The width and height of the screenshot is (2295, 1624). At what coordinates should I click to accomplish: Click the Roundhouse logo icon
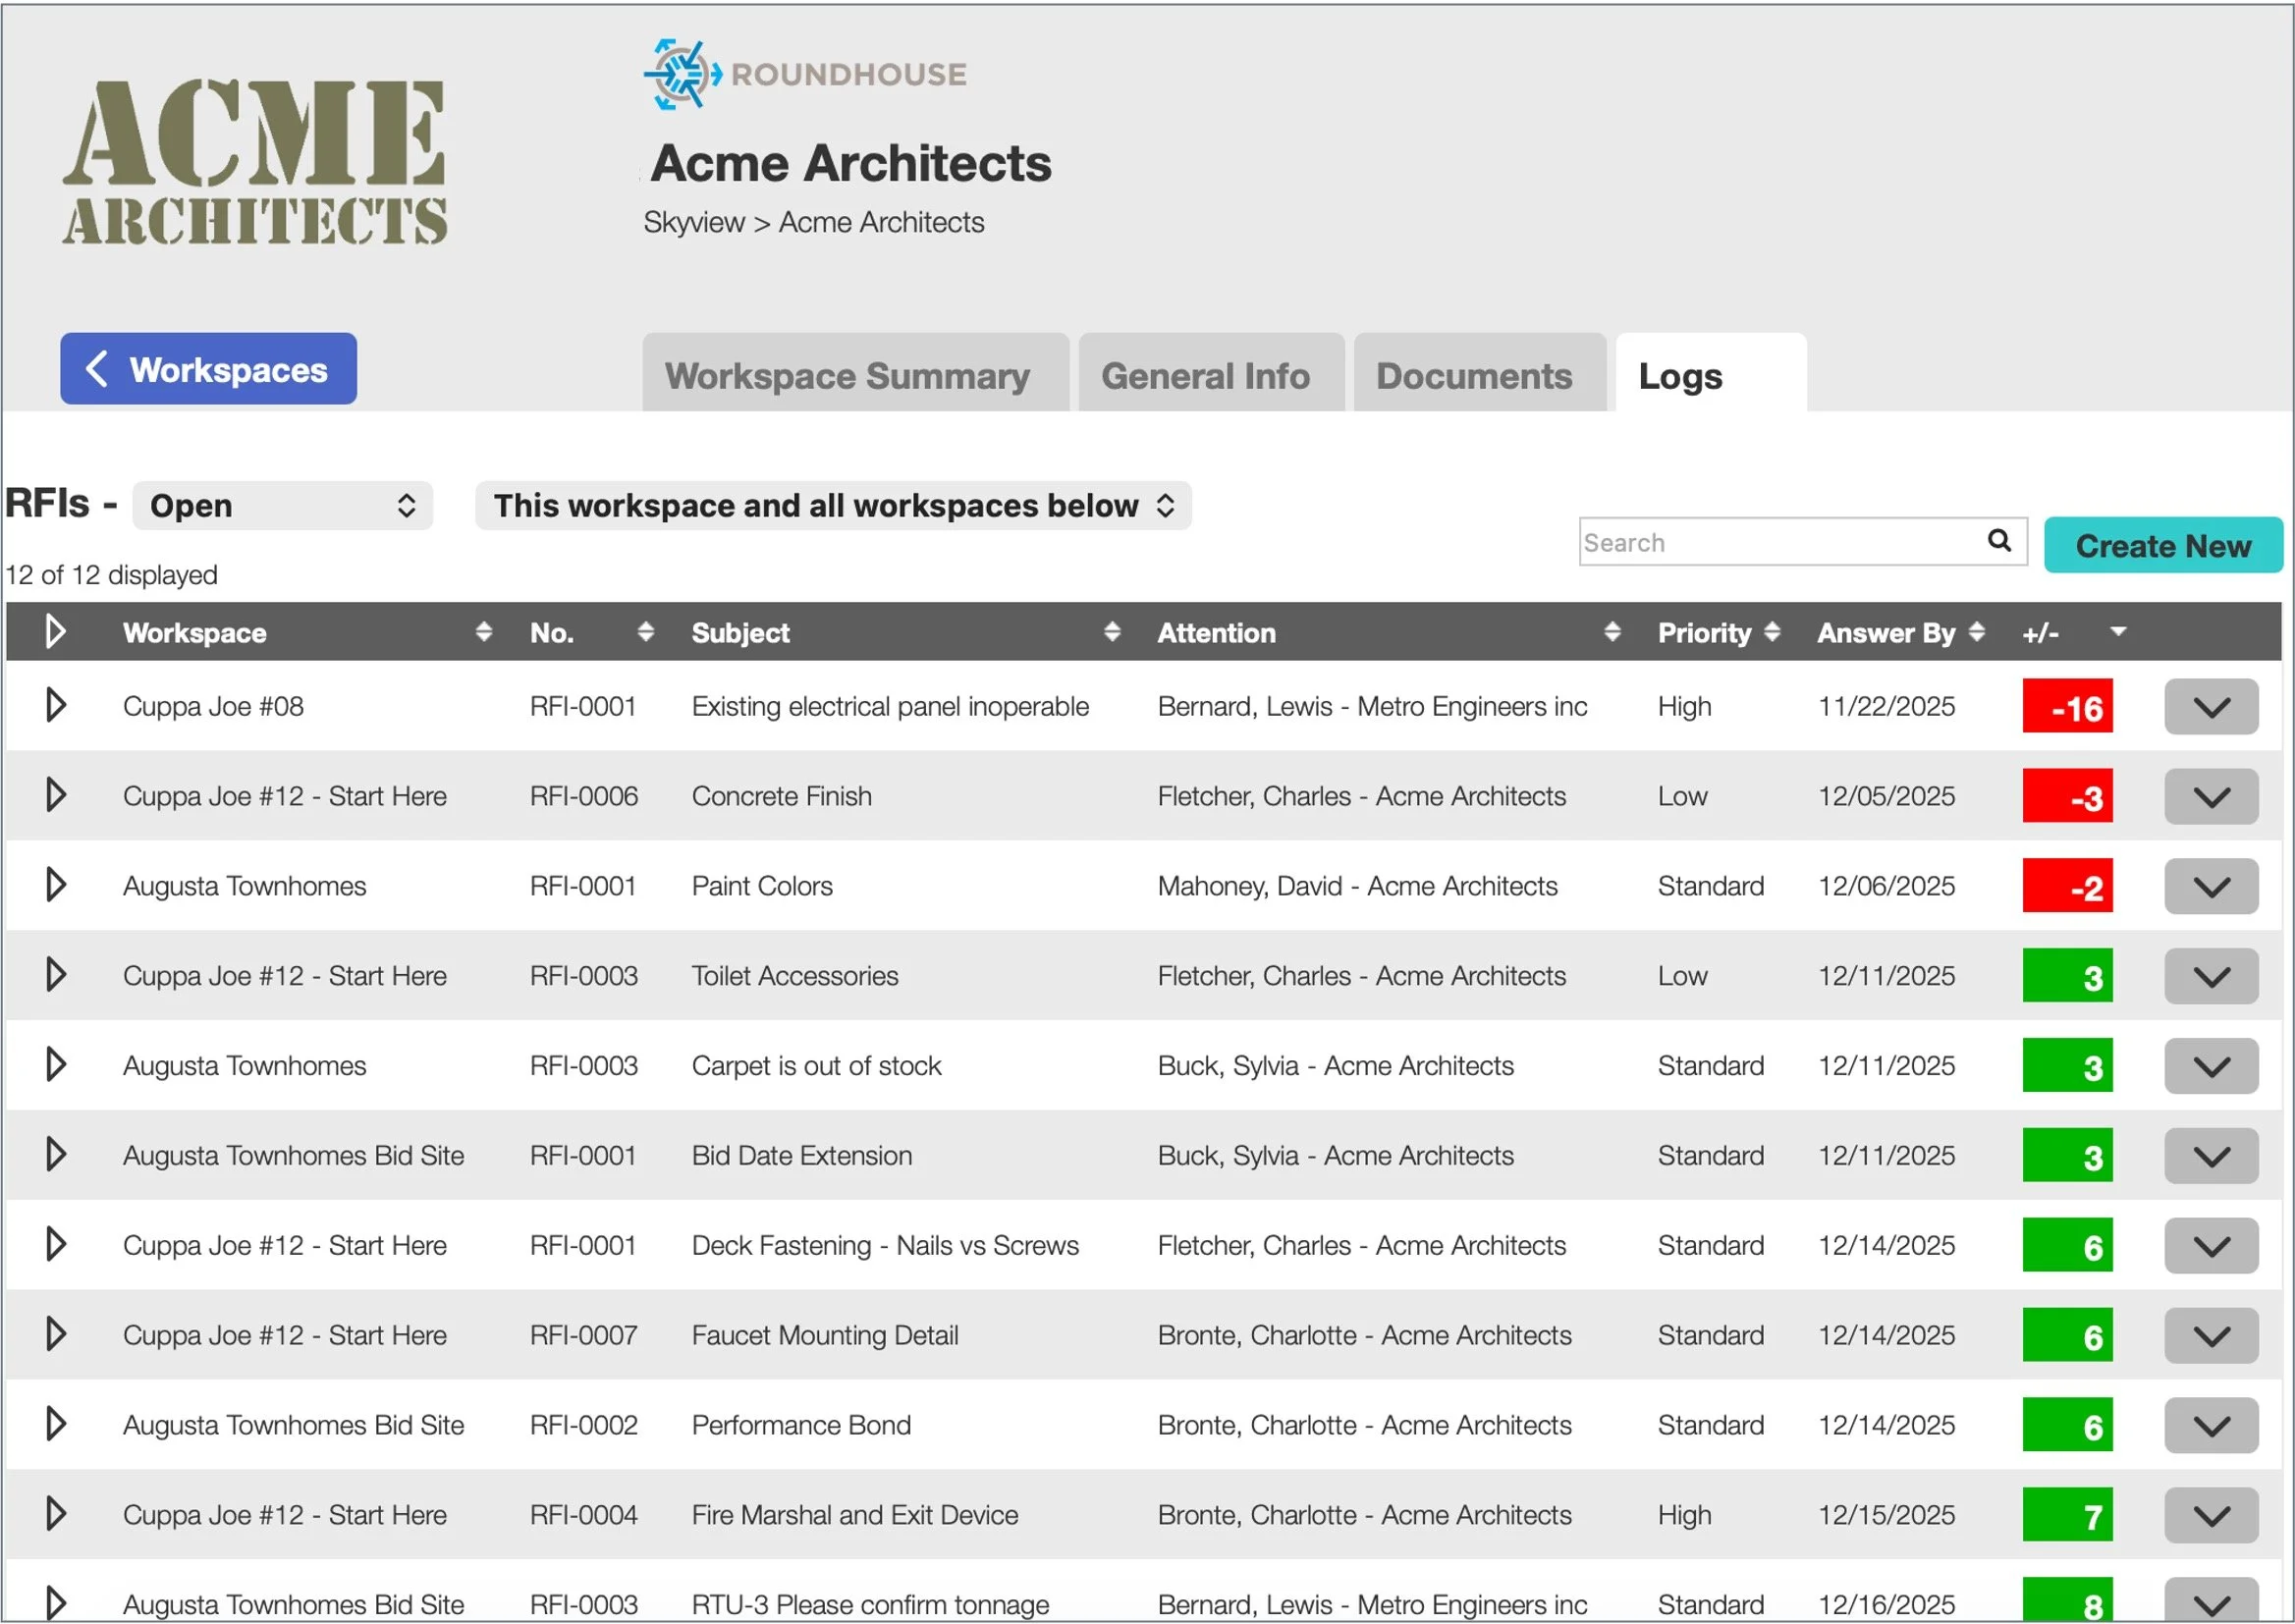[681, 74]
